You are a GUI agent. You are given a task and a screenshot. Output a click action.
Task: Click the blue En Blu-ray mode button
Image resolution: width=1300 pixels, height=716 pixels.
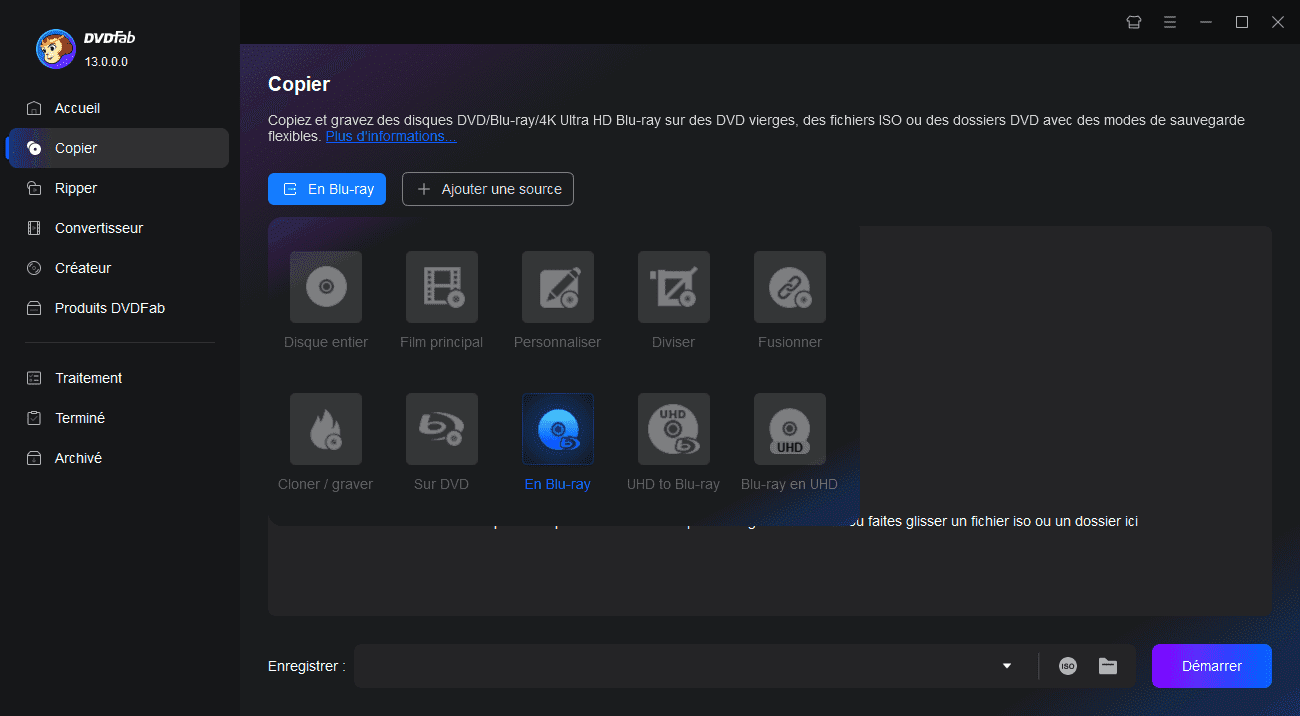click(x=327, y=189)
